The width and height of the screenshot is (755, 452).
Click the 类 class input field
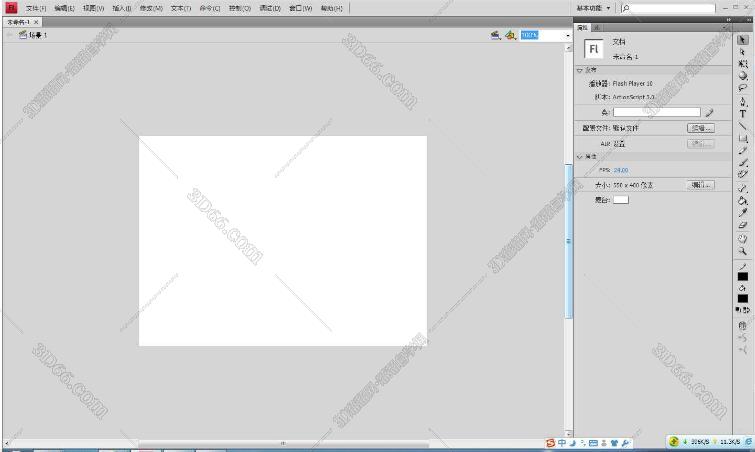click(656, 112)
